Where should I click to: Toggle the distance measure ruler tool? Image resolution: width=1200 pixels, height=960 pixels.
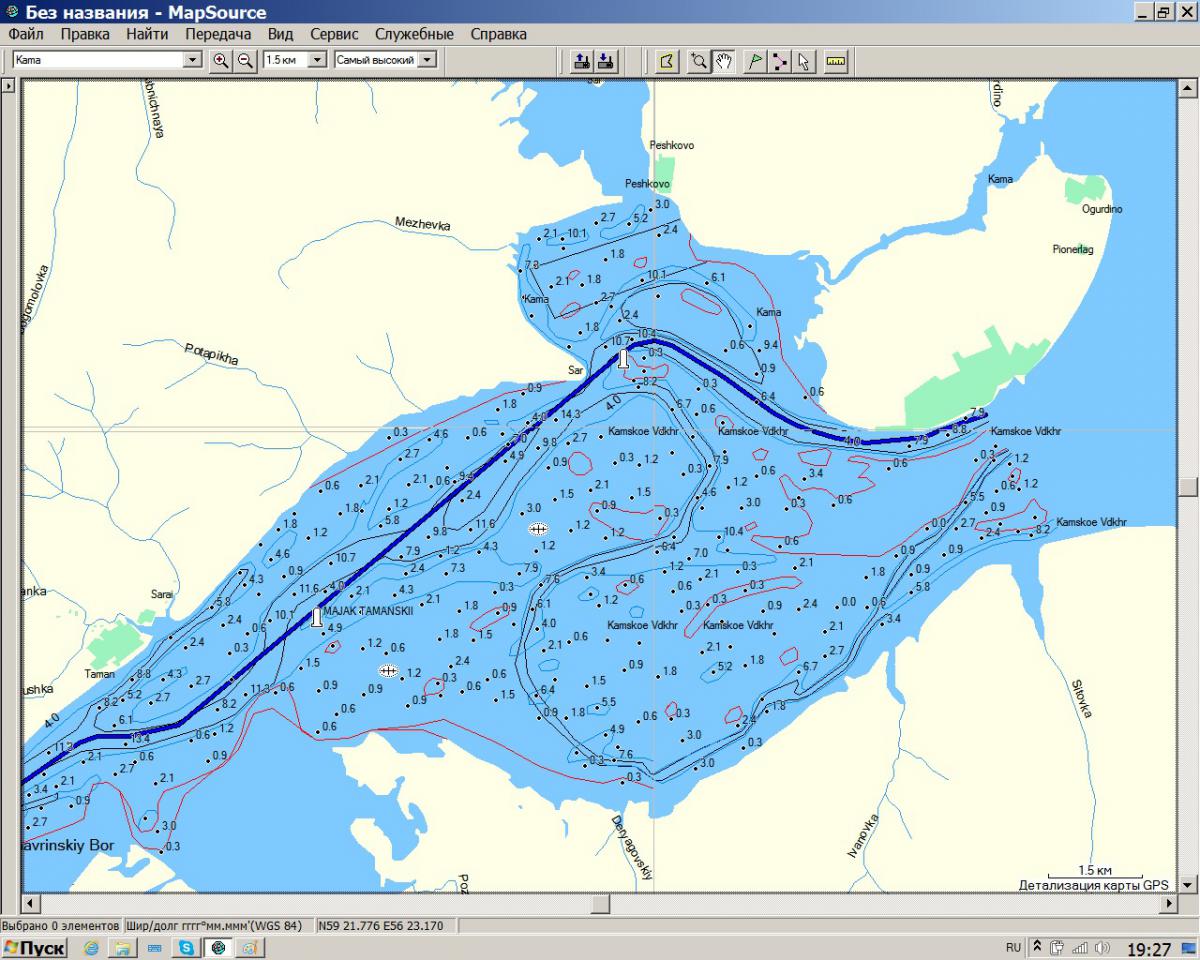pyautogui.click(x=836, y=61)
